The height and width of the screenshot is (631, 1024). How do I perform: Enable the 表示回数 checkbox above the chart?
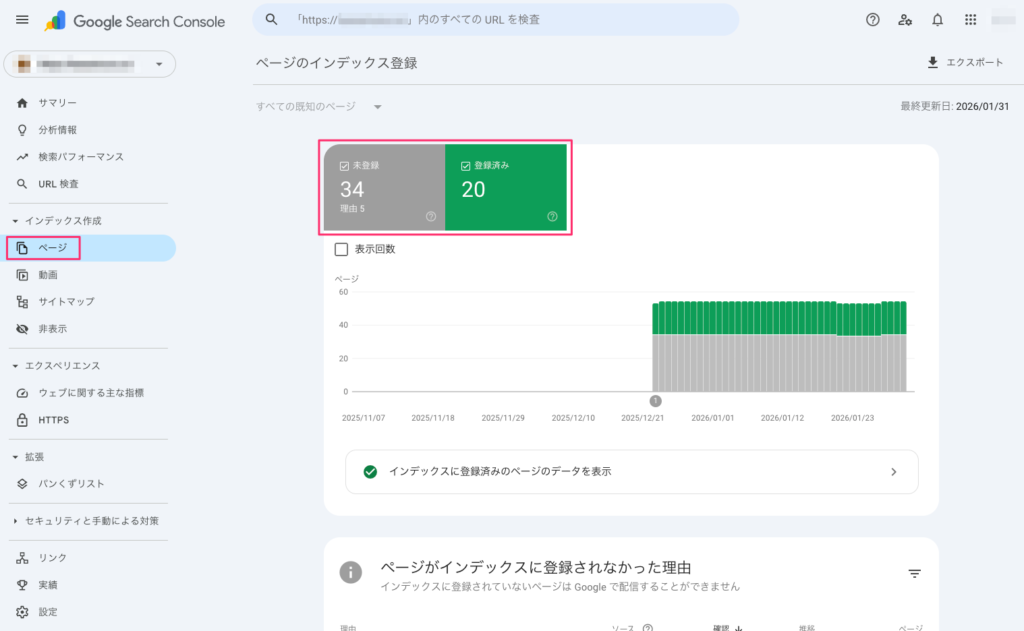(x=342, y=249)
